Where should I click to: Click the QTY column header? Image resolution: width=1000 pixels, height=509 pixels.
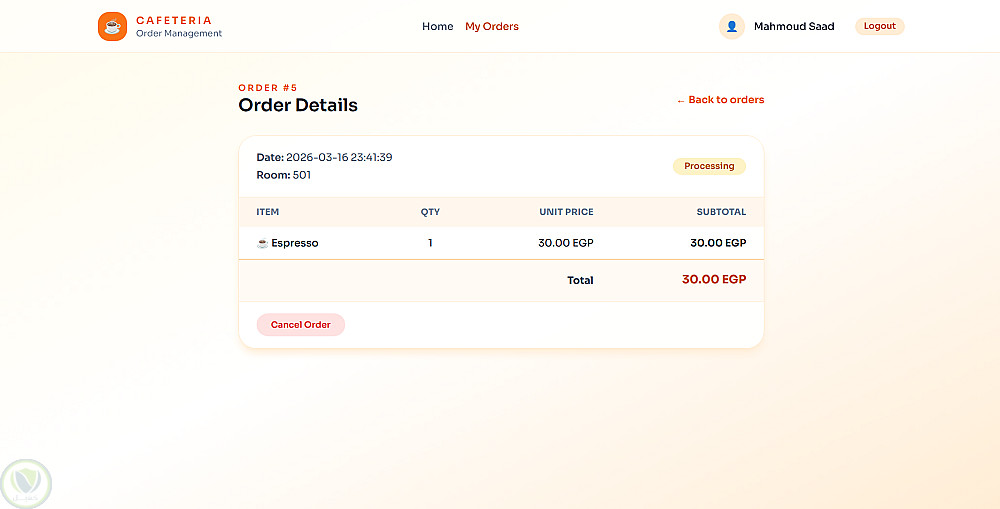[430, 212]
